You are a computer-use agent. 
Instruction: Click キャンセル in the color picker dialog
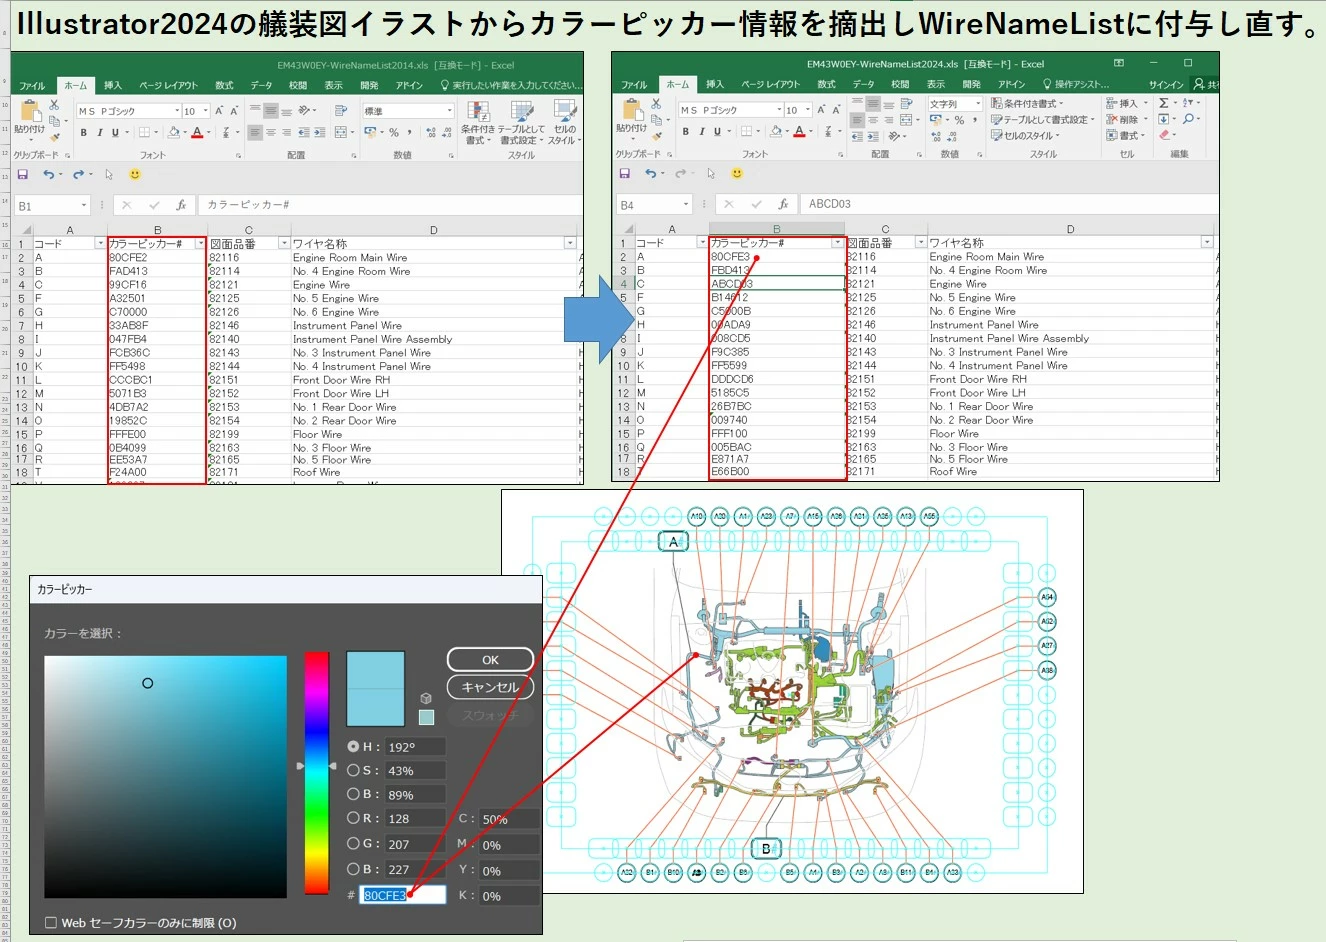490,687
